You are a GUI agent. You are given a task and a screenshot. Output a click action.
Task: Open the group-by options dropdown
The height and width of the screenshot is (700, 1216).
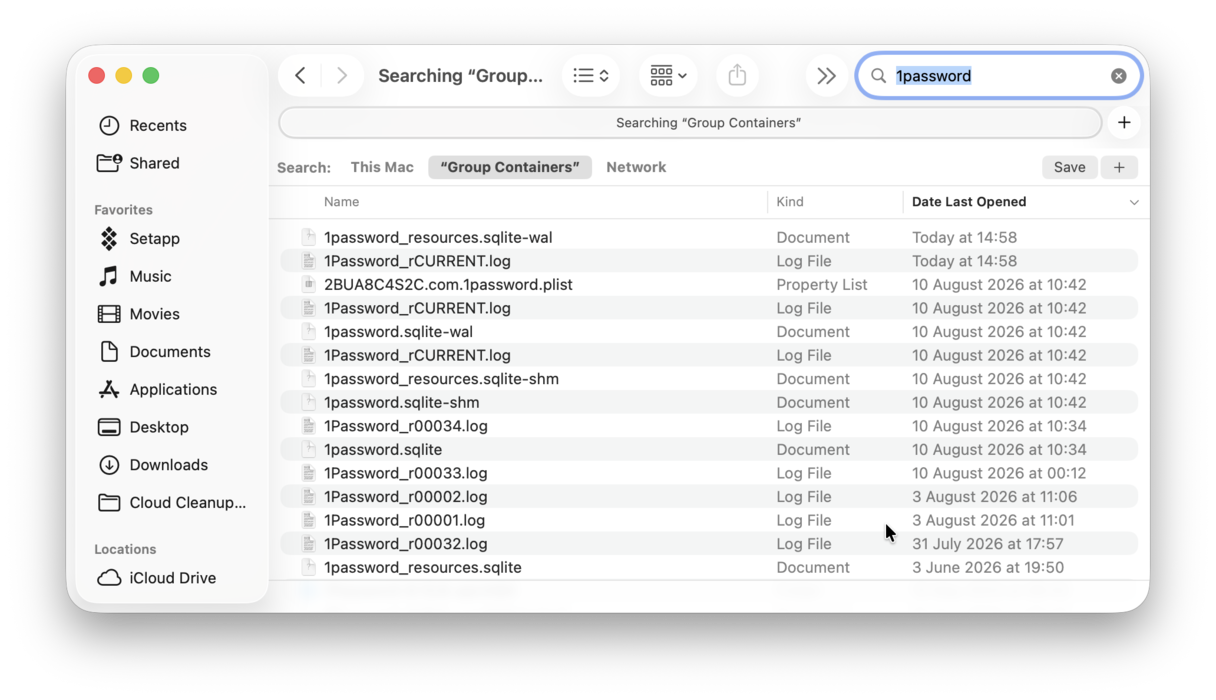(x=668, y=76)
